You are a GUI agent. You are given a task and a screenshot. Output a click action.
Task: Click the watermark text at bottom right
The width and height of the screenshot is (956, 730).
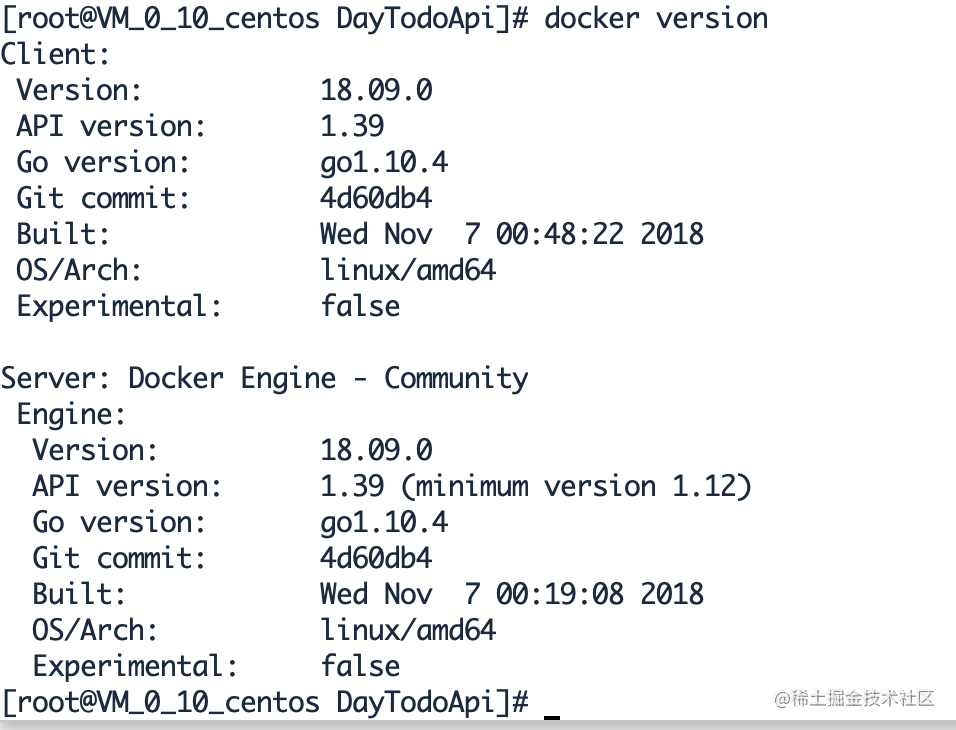854,698
